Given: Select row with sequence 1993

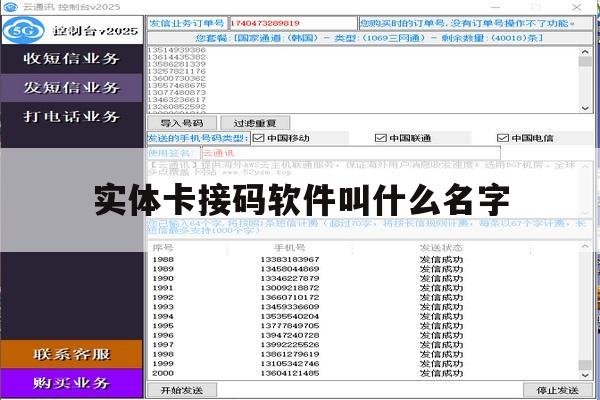Looking at the screenshot, I should pos(364,307).
